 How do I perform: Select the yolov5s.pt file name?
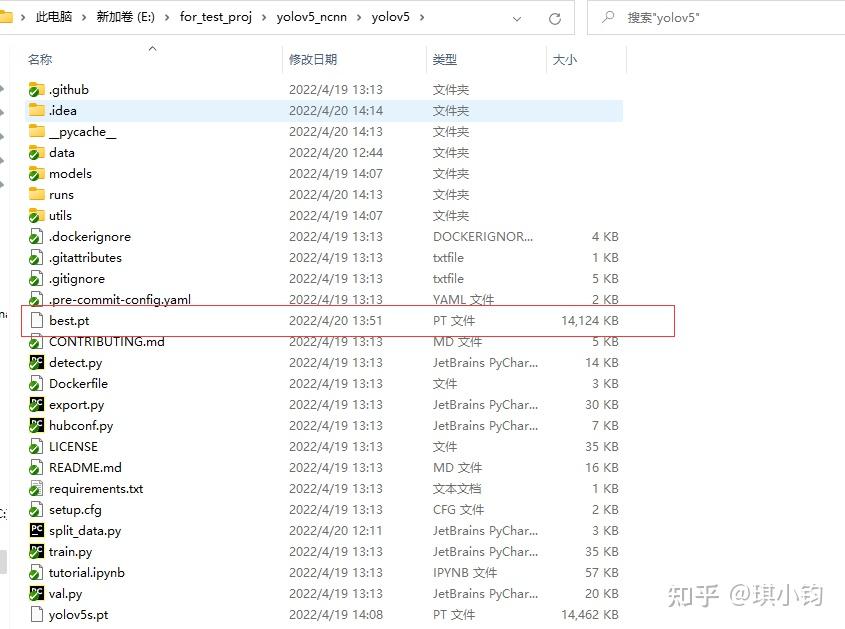tap(79, 615)
